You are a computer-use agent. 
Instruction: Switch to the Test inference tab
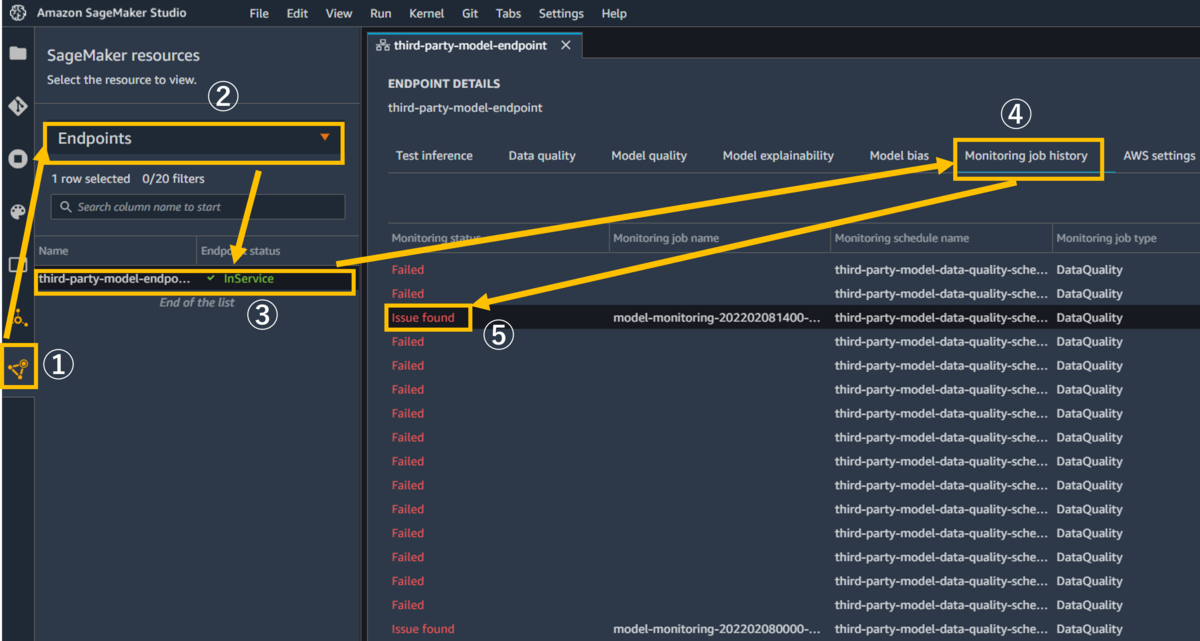point(434,156)
